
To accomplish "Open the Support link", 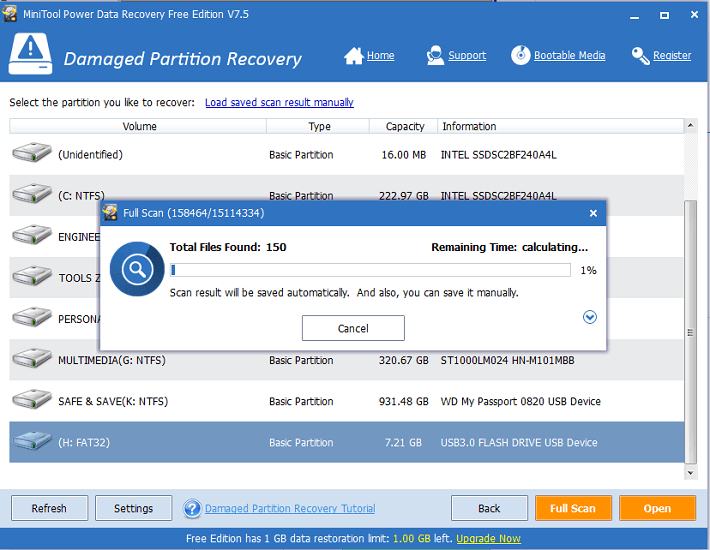I will [x=467, y=55].
